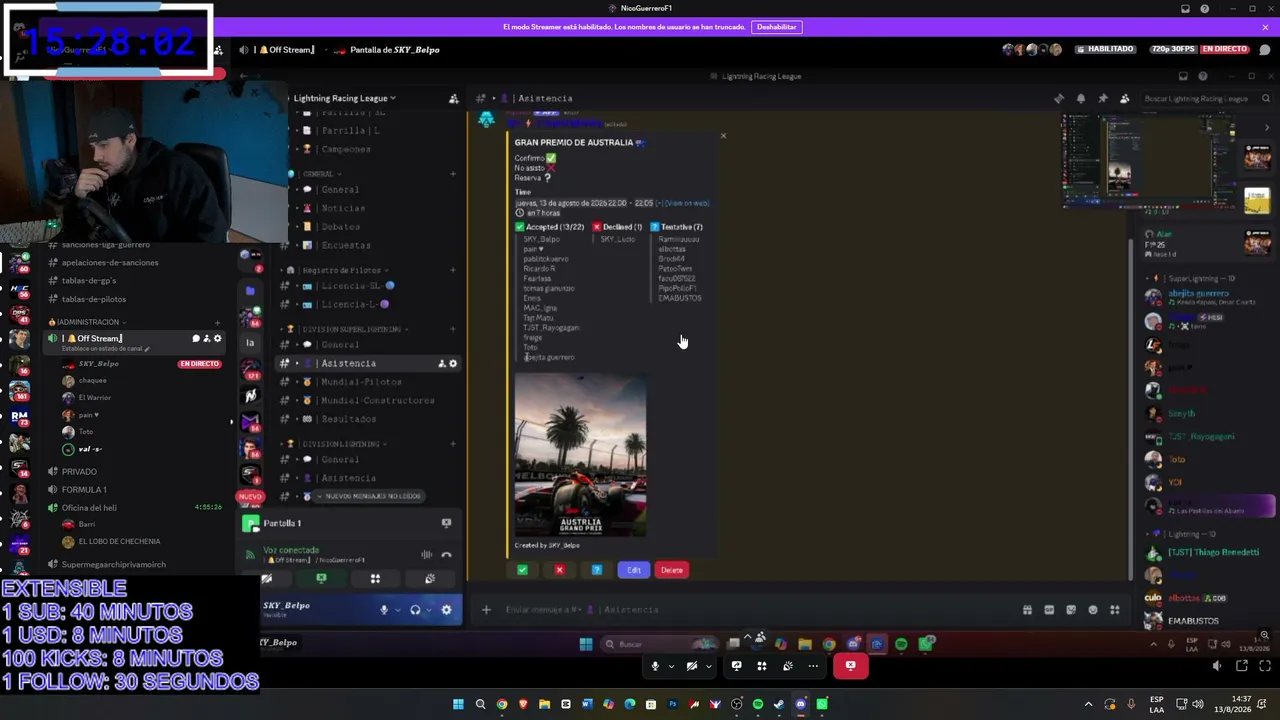Click the three-dots more options in call bar

tap(813, 666)
